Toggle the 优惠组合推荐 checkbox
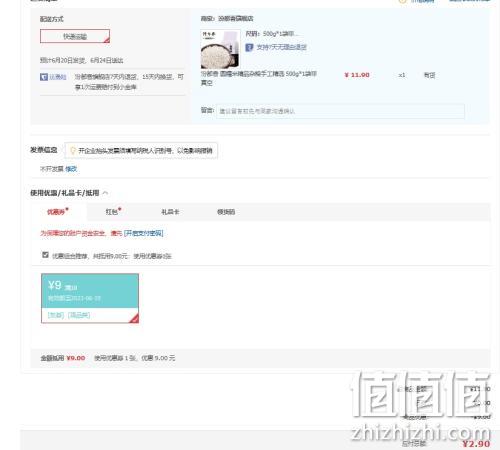500x450 pixels. click(45, 255)
